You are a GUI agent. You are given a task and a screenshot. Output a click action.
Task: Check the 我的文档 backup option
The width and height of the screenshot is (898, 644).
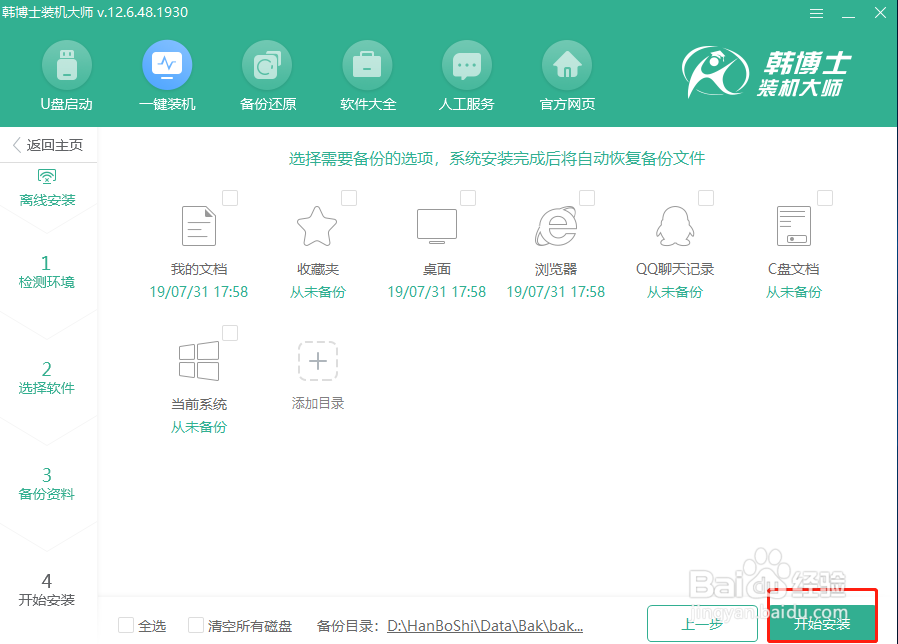(x=229, y=198)
